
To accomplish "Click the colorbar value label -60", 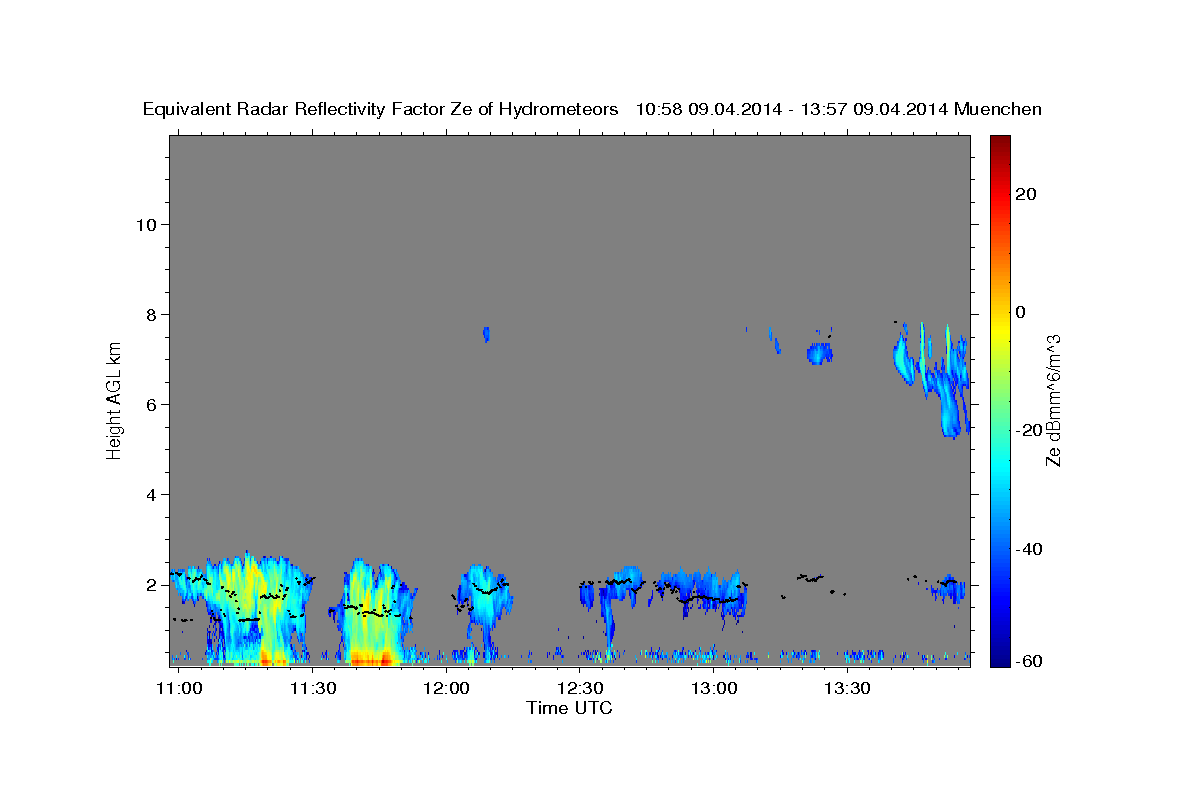I will coord(1028,660).
